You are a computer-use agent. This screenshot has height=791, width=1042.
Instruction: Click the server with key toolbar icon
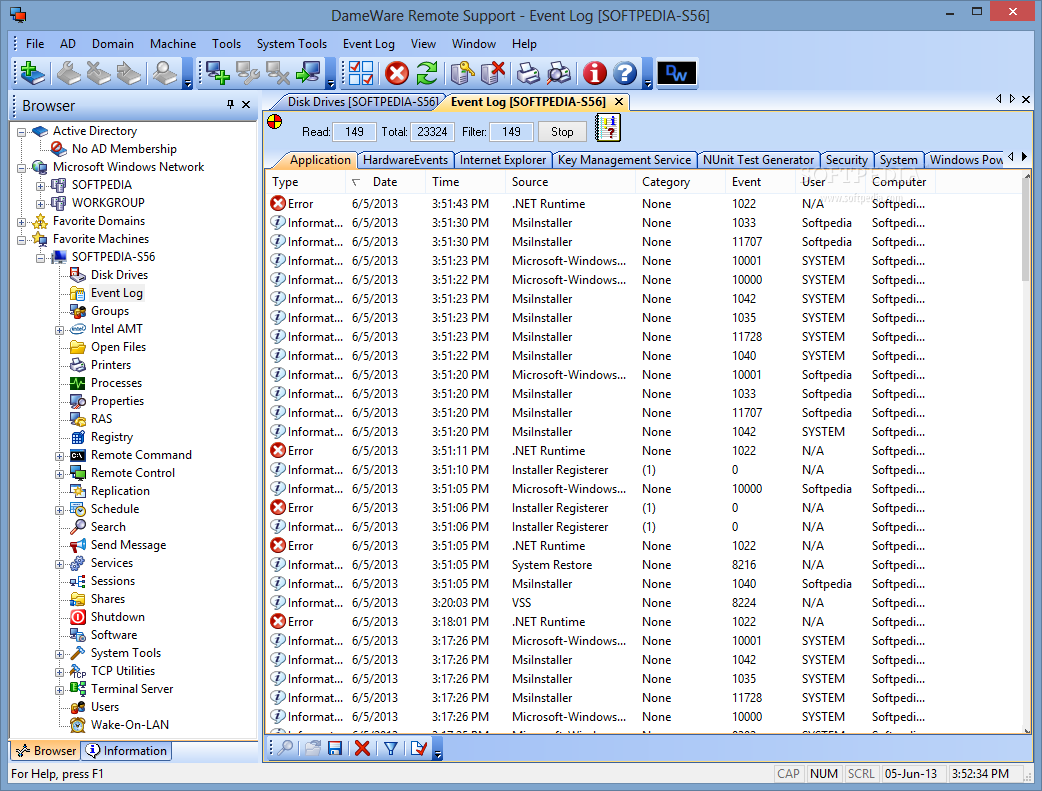[463, 73]
